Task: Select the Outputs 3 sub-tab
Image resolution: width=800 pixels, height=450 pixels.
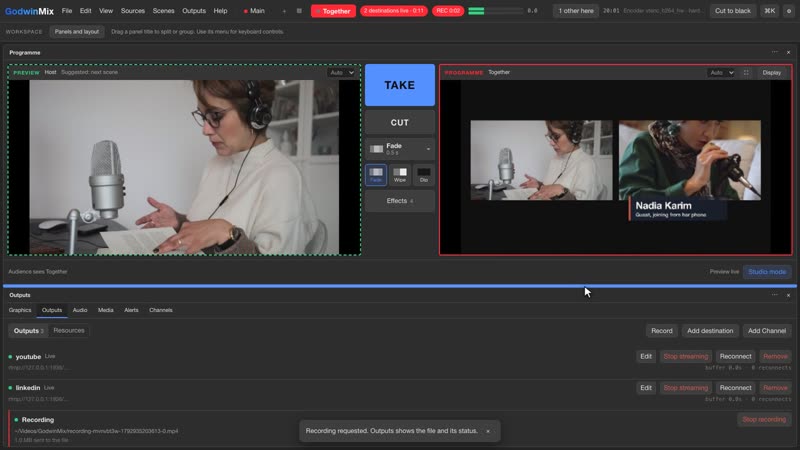Action: 29,331
